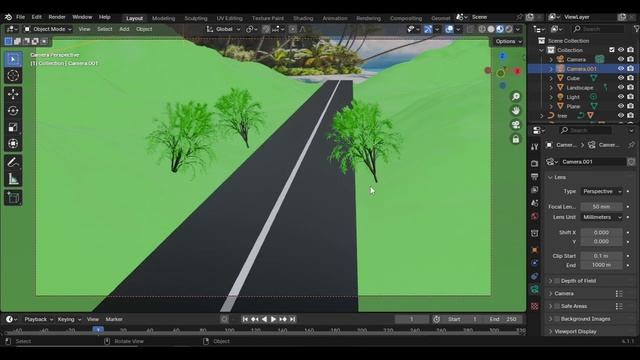640x360 pixels.
Task: Open the Camera Object Data properties tab
Action: pyautogui.click(x=535, y=290)
